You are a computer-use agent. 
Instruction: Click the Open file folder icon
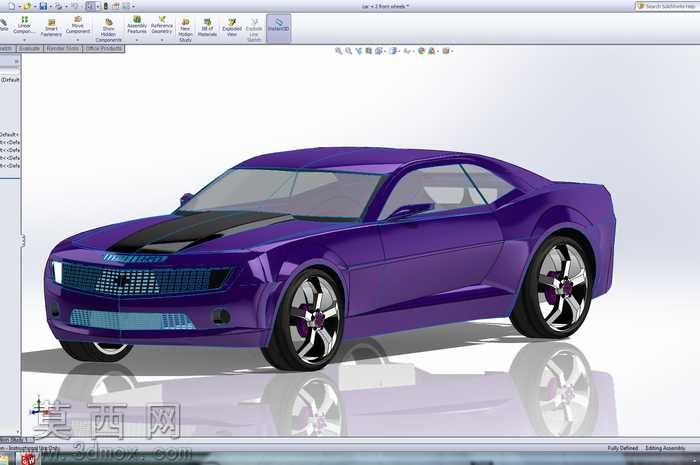(x=27, y=6)
